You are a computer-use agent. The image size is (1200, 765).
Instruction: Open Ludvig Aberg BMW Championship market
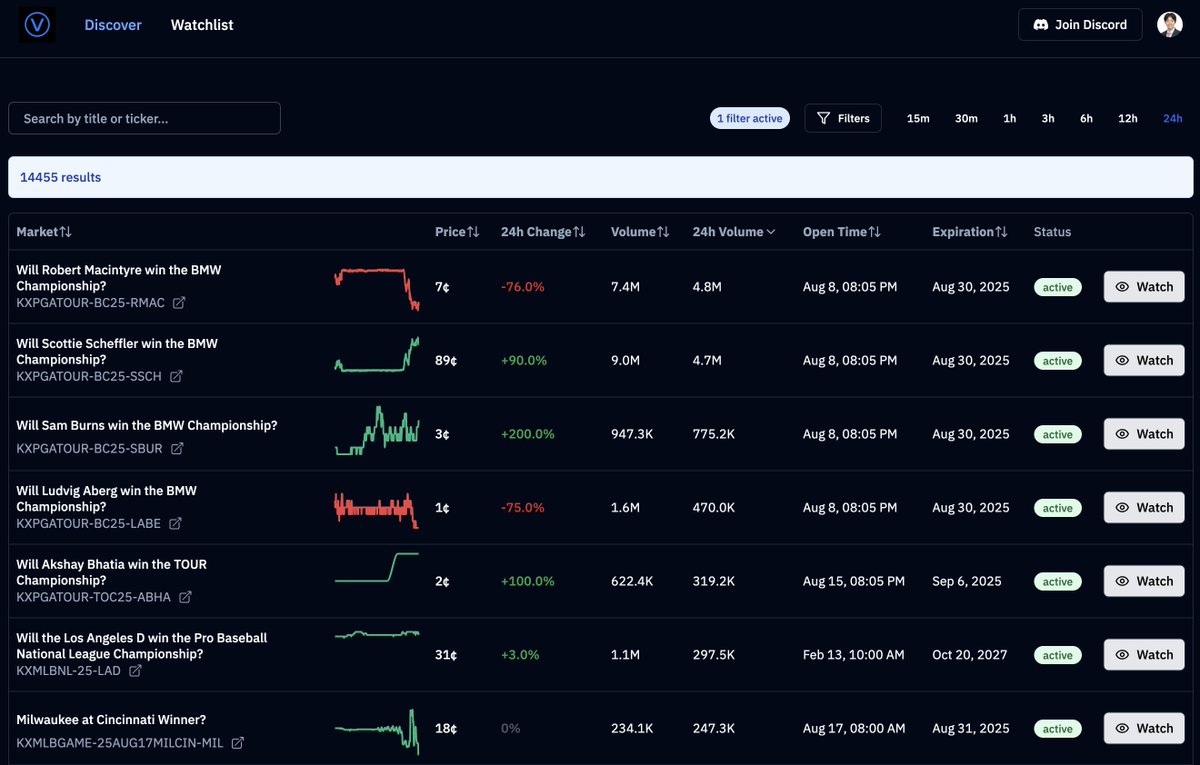pyautogui.click(x=107, y=499)
